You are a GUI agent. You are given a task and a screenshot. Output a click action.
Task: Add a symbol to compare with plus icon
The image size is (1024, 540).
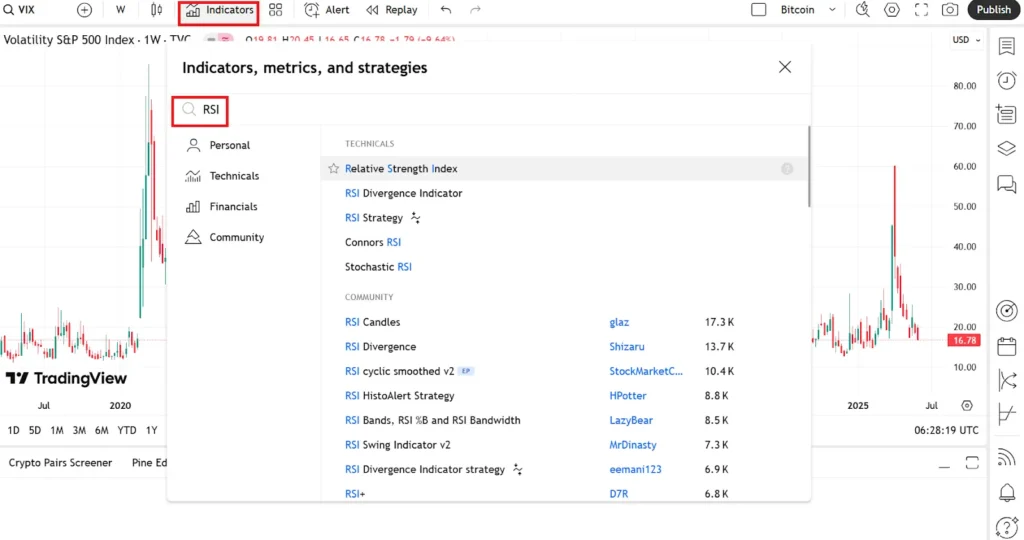pyautogui.click(x=84, y=10)
